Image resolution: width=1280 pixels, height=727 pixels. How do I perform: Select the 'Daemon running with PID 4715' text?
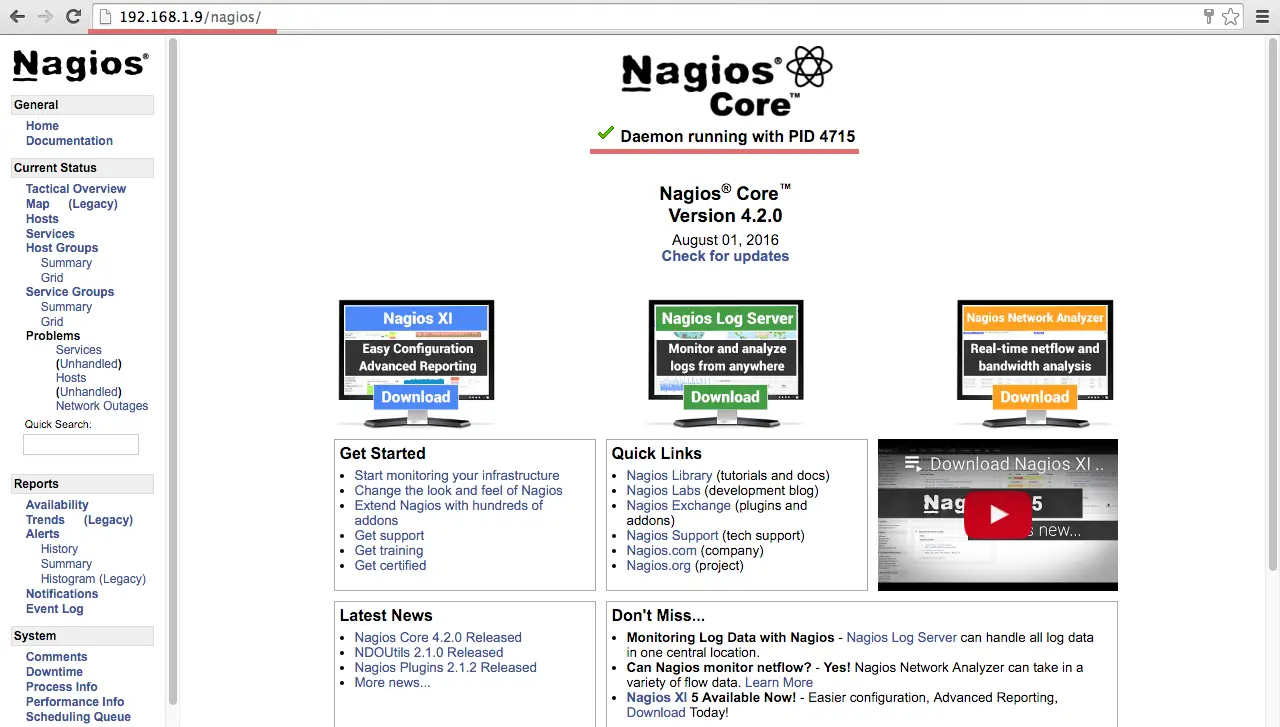click(738, 137)
